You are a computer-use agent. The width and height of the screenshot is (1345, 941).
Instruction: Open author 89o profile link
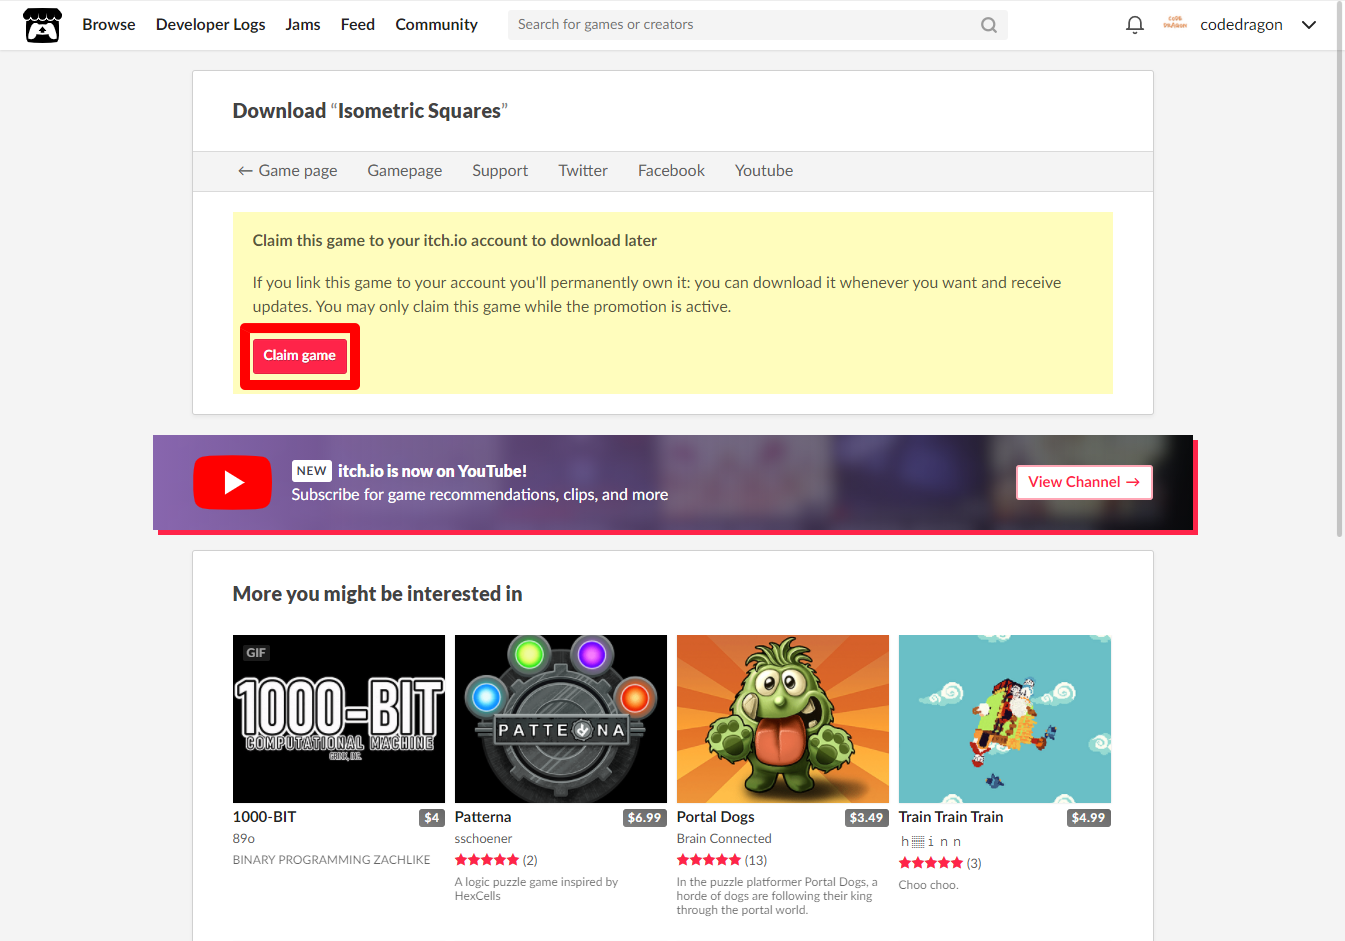pos(244,839)
